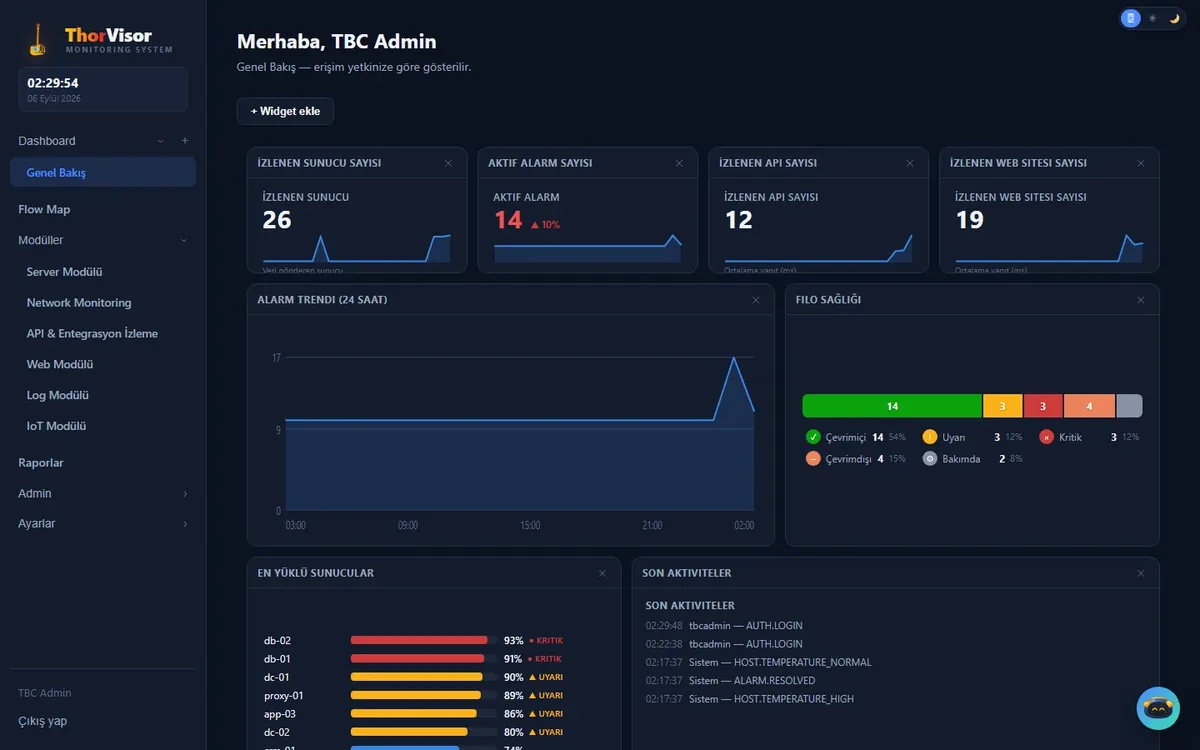This screenshot has width=1200, height=750.
Task: Click TBC Admin user name in sidebar
Action: [45, 693]
